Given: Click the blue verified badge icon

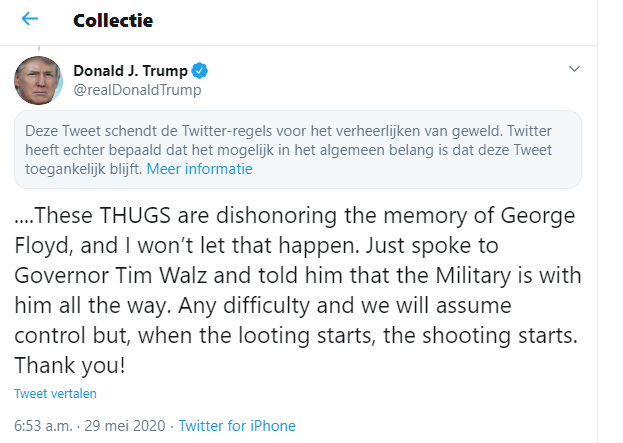Looking at the screenshot, I should (200, 71).
